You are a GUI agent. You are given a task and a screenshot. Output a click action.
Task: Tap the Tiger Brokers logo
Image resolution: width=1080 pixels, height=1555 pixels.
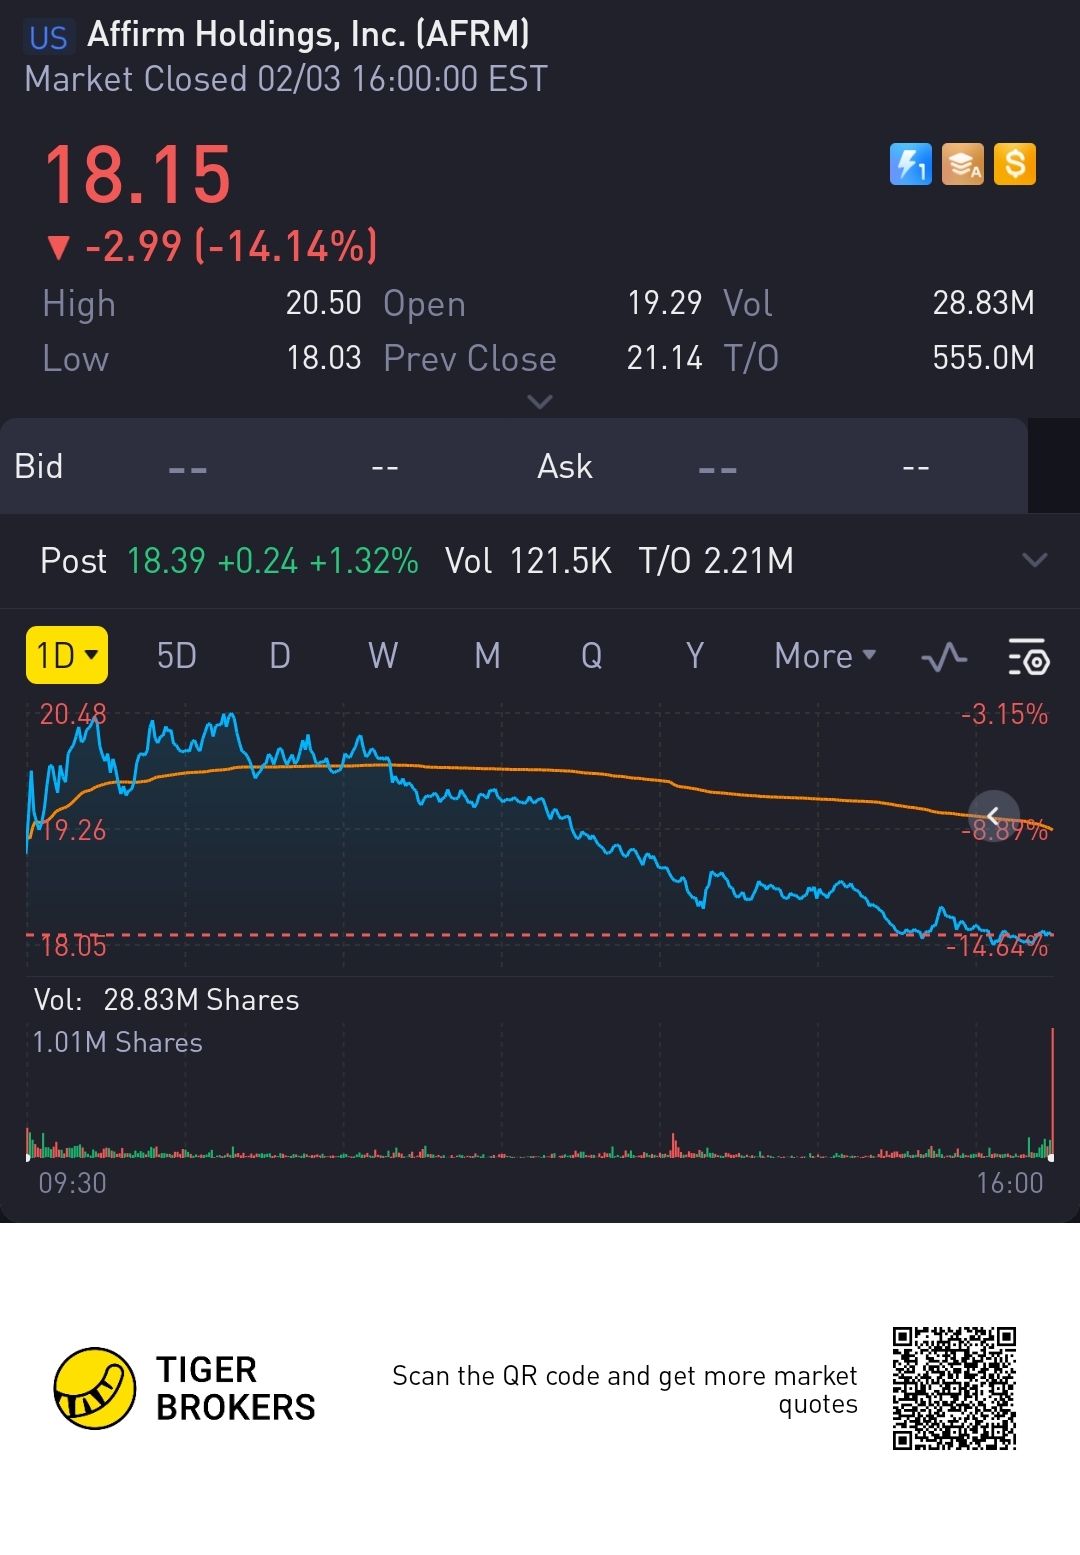point(95,1387)
